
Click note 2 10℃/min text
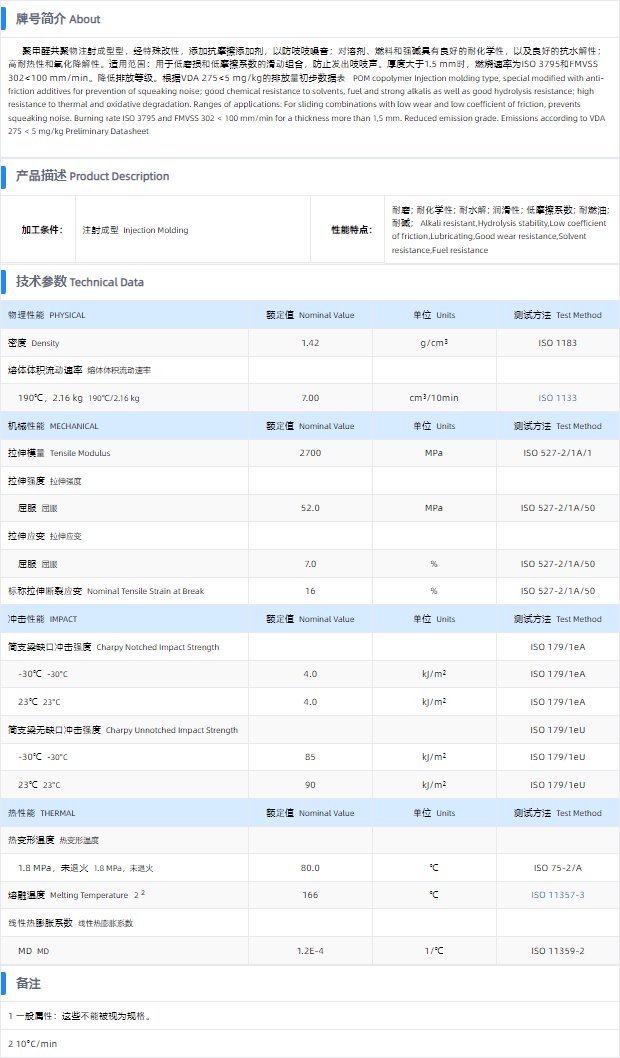tap(32, 1044)
